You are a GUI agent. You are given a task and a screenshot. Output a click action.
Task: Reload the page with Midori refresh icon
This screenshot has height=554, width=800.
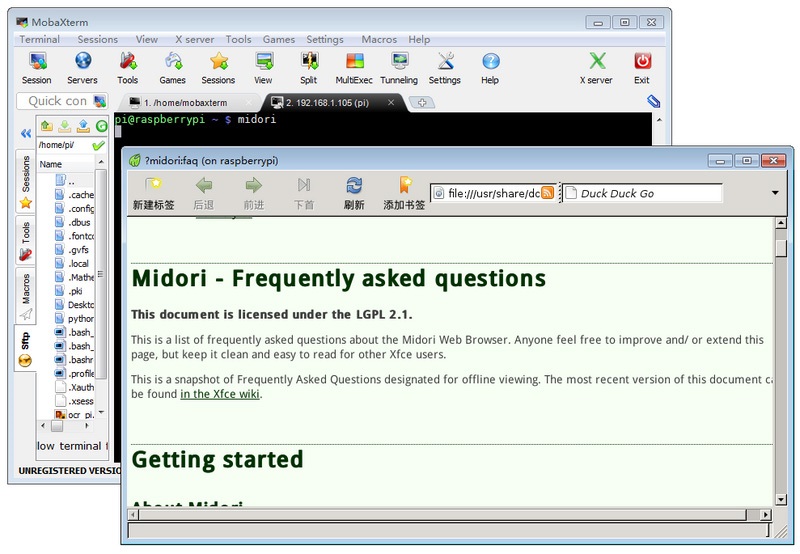point(354,194)
